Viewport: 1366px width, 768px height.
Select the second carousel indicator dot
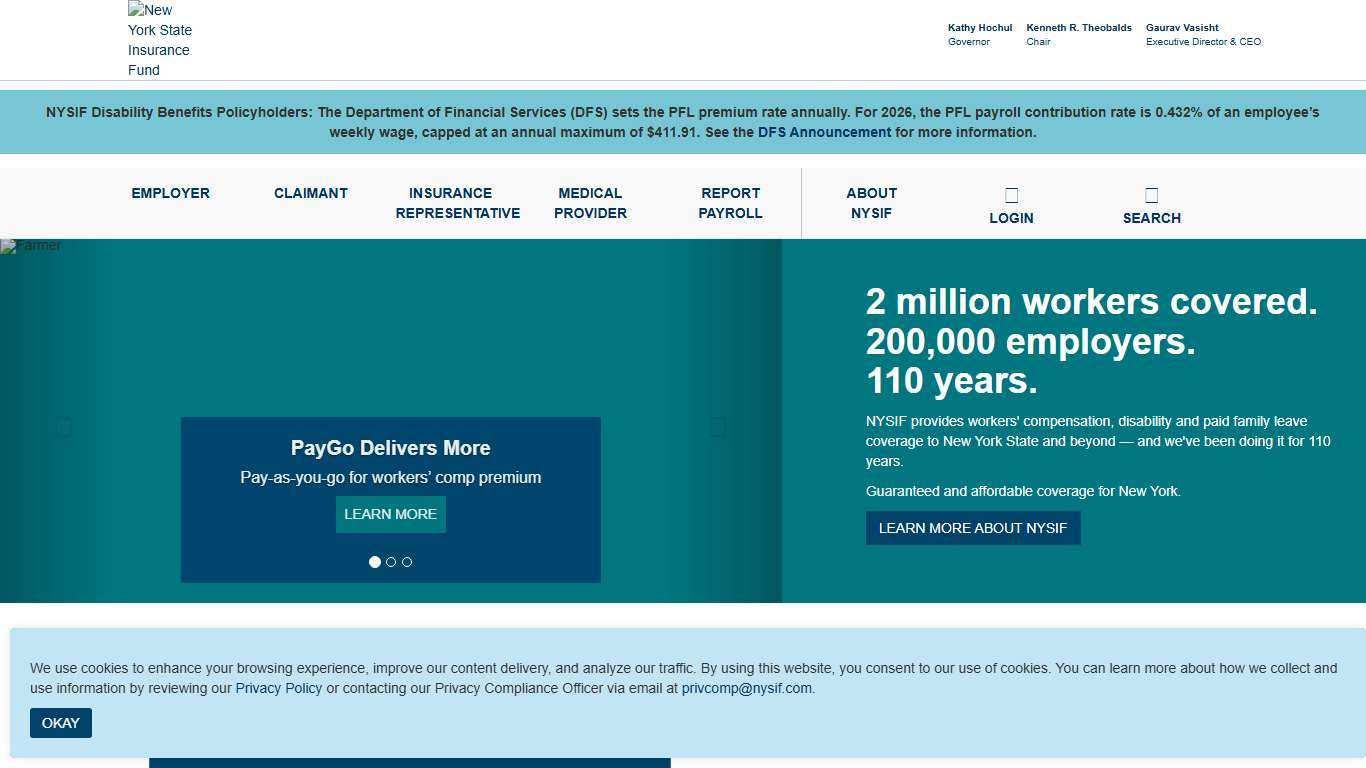pos(391,562)
